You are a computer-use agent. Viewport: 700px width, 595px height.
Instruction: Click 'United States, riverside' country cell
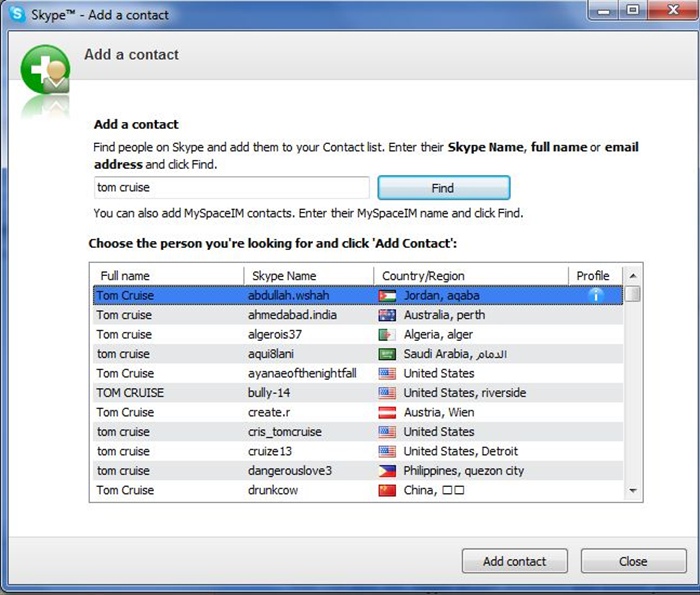click(x=465, y=393)
